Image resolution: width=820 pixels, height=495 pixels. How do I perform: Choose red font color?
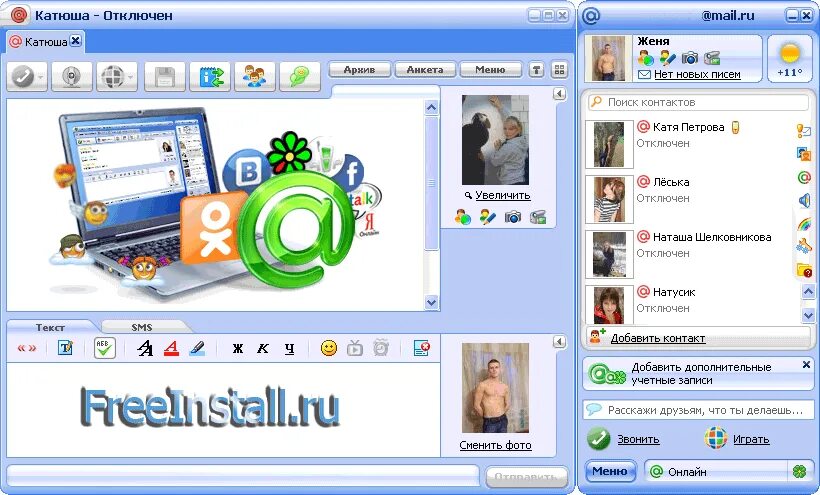172,348
